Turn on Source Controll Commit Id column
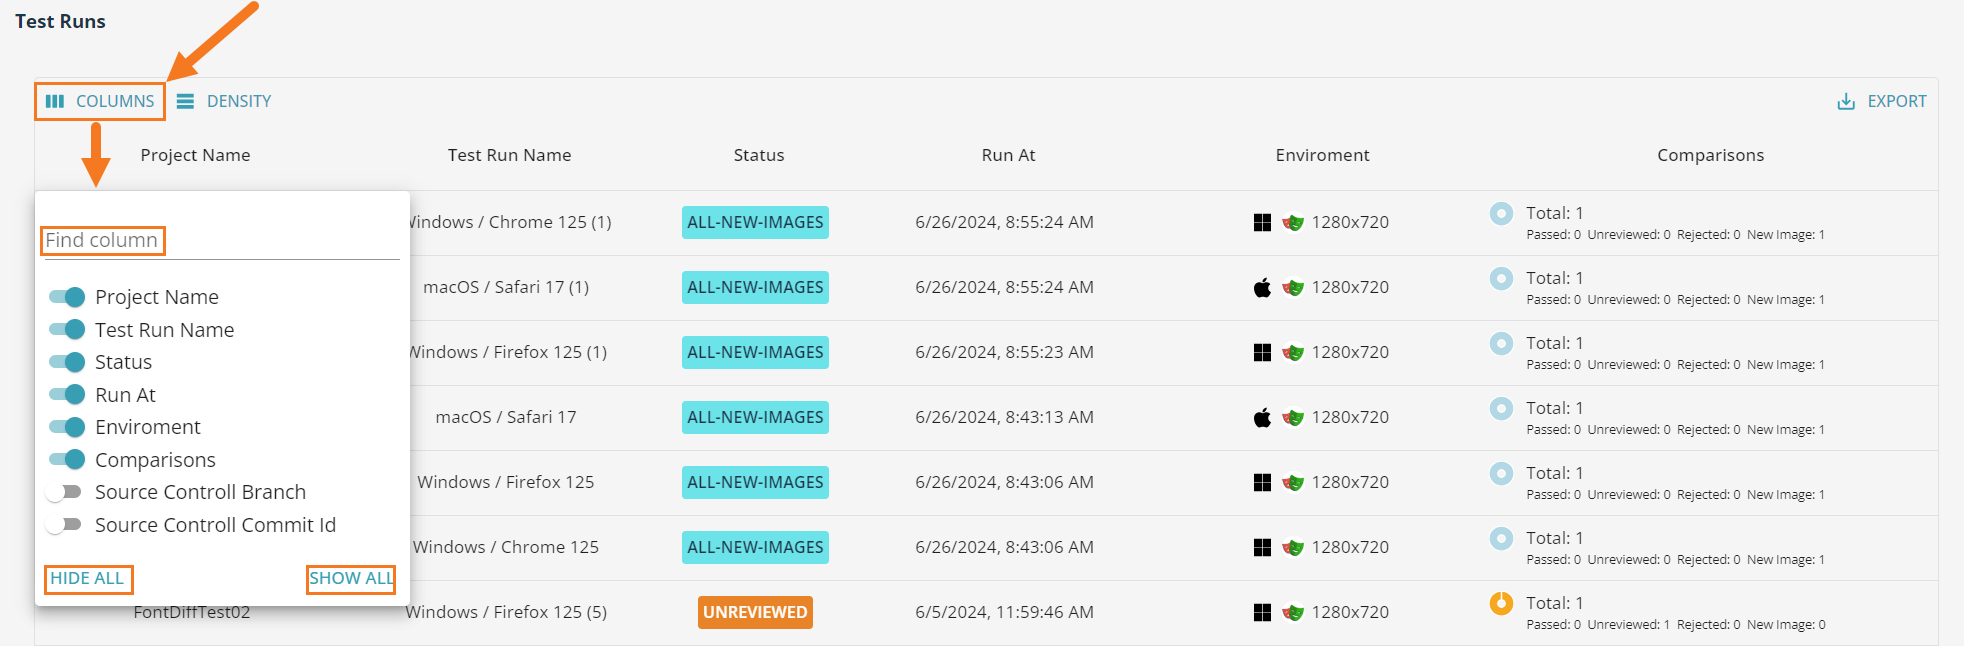 tap(65, 525)
